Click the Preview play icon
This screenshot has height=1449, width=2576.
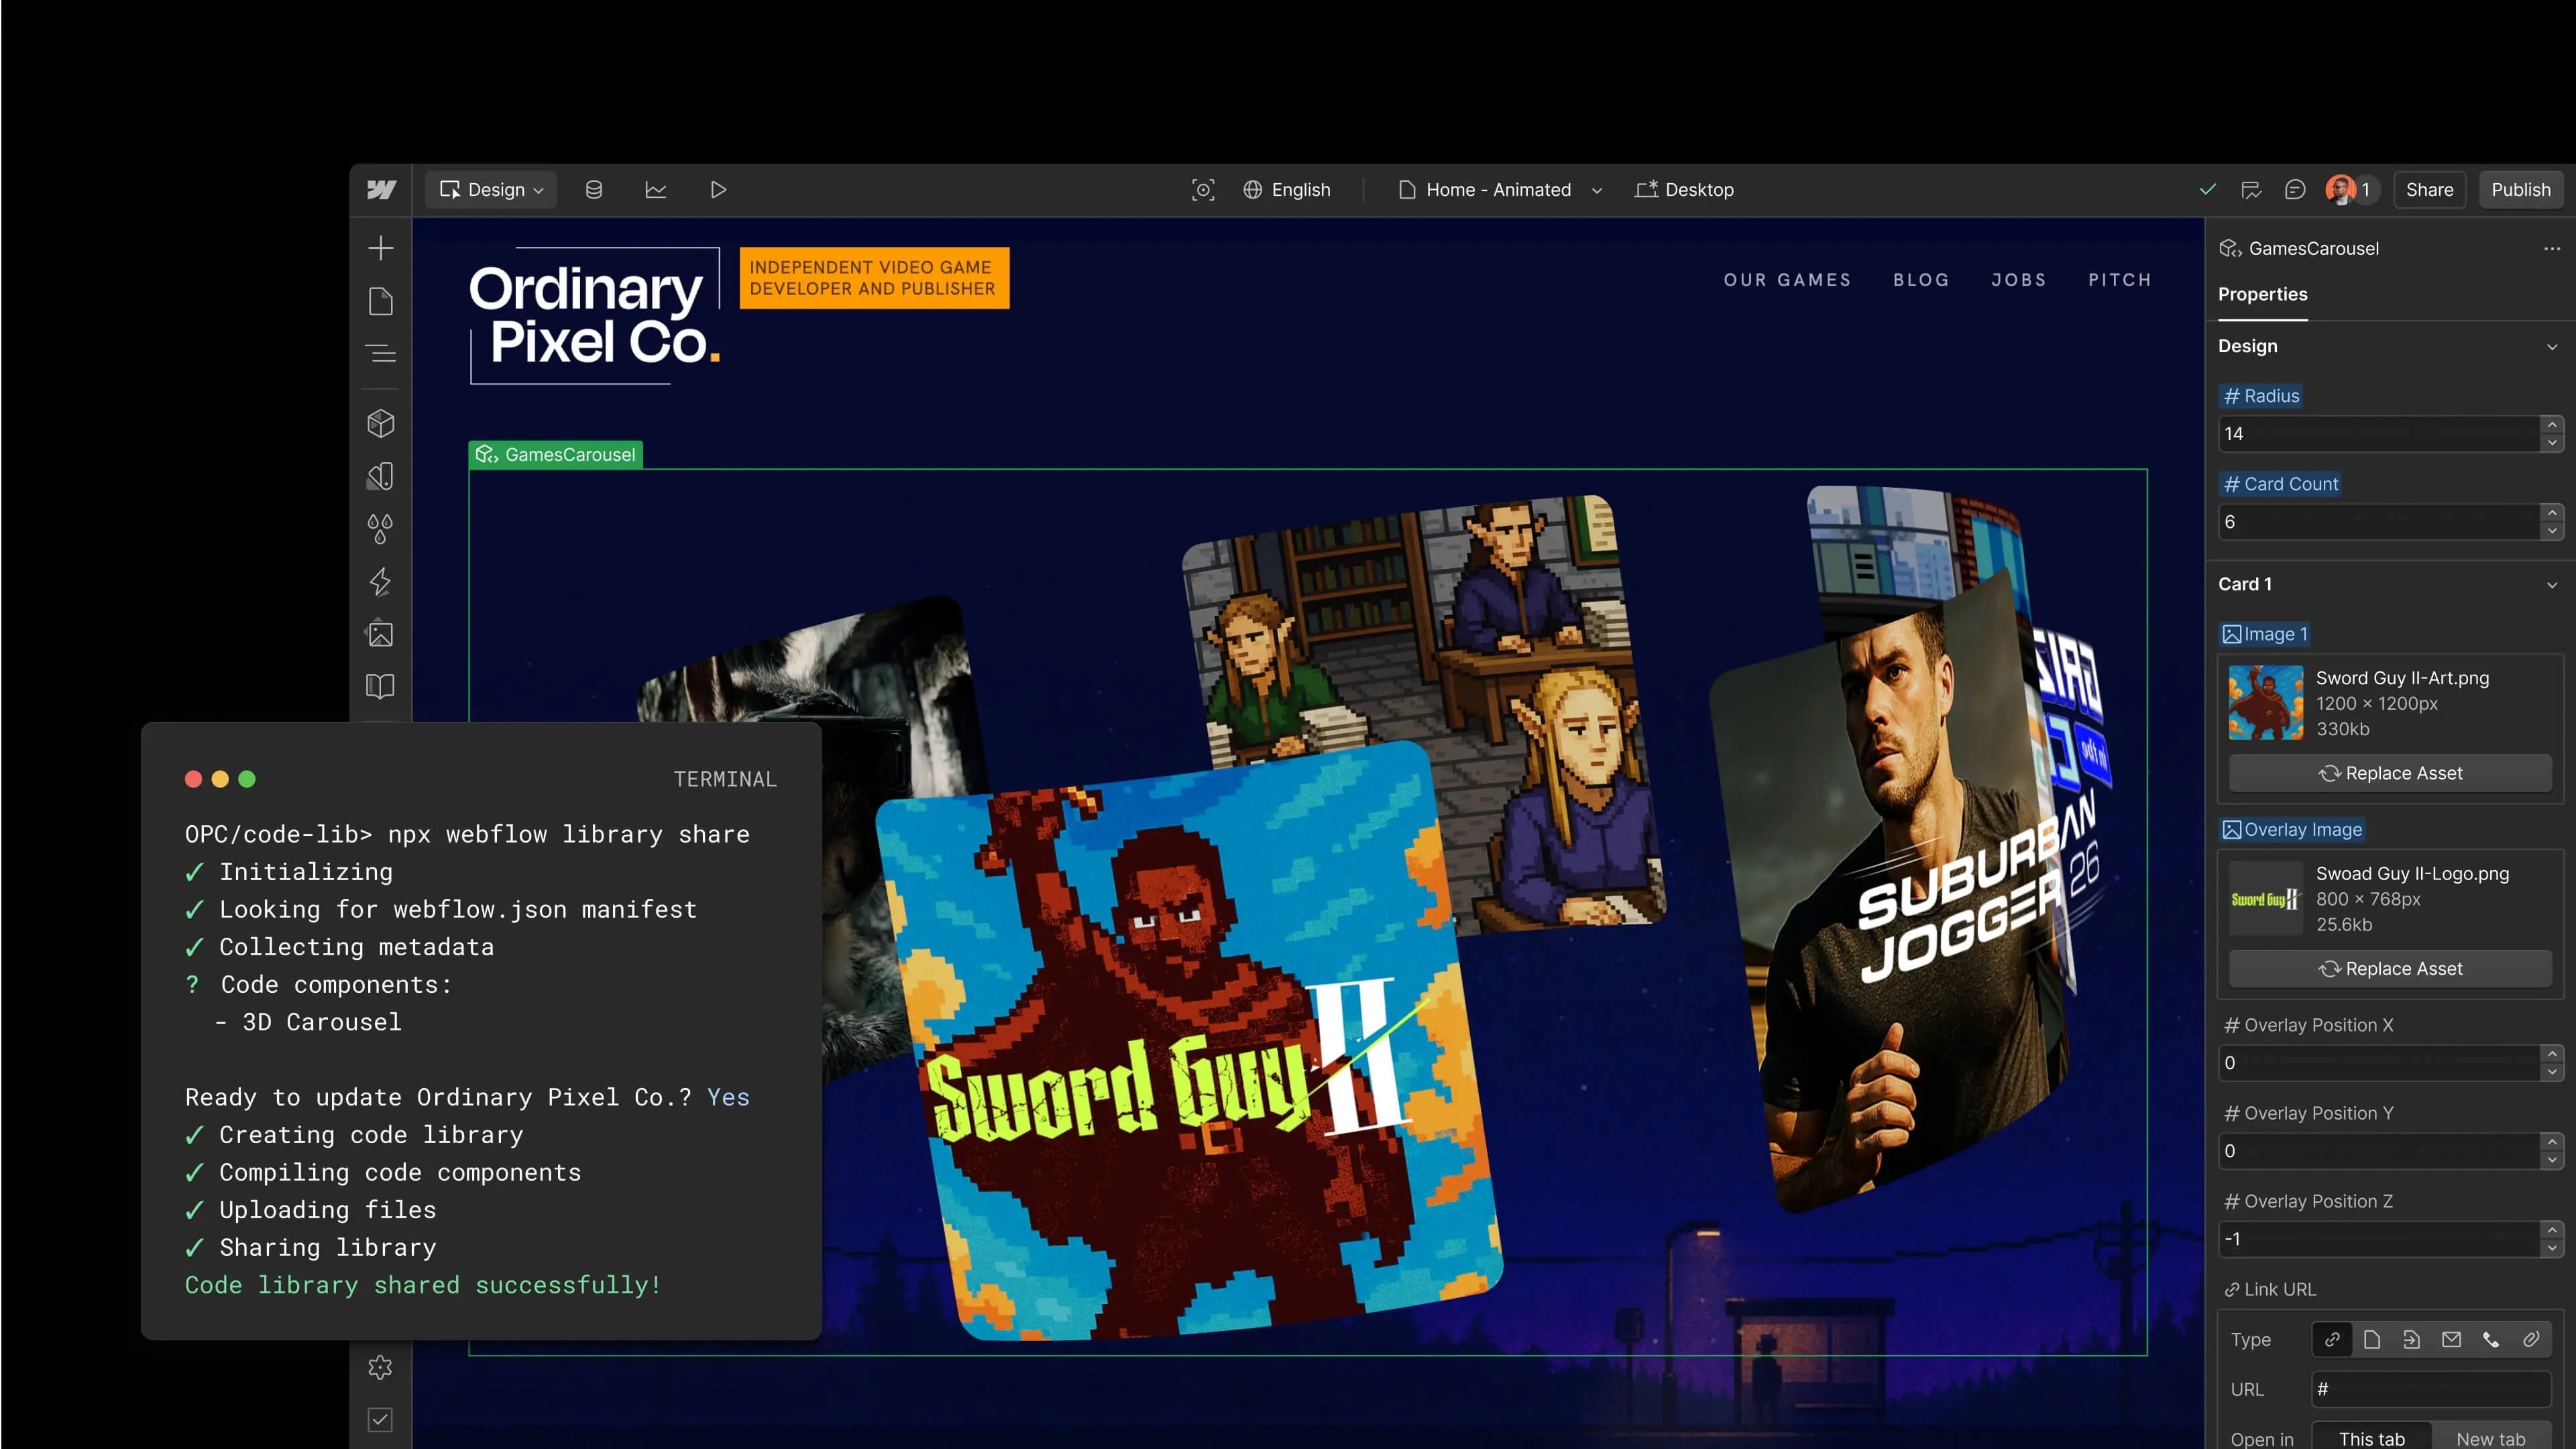pyautogui.click(x=717, y=190)
